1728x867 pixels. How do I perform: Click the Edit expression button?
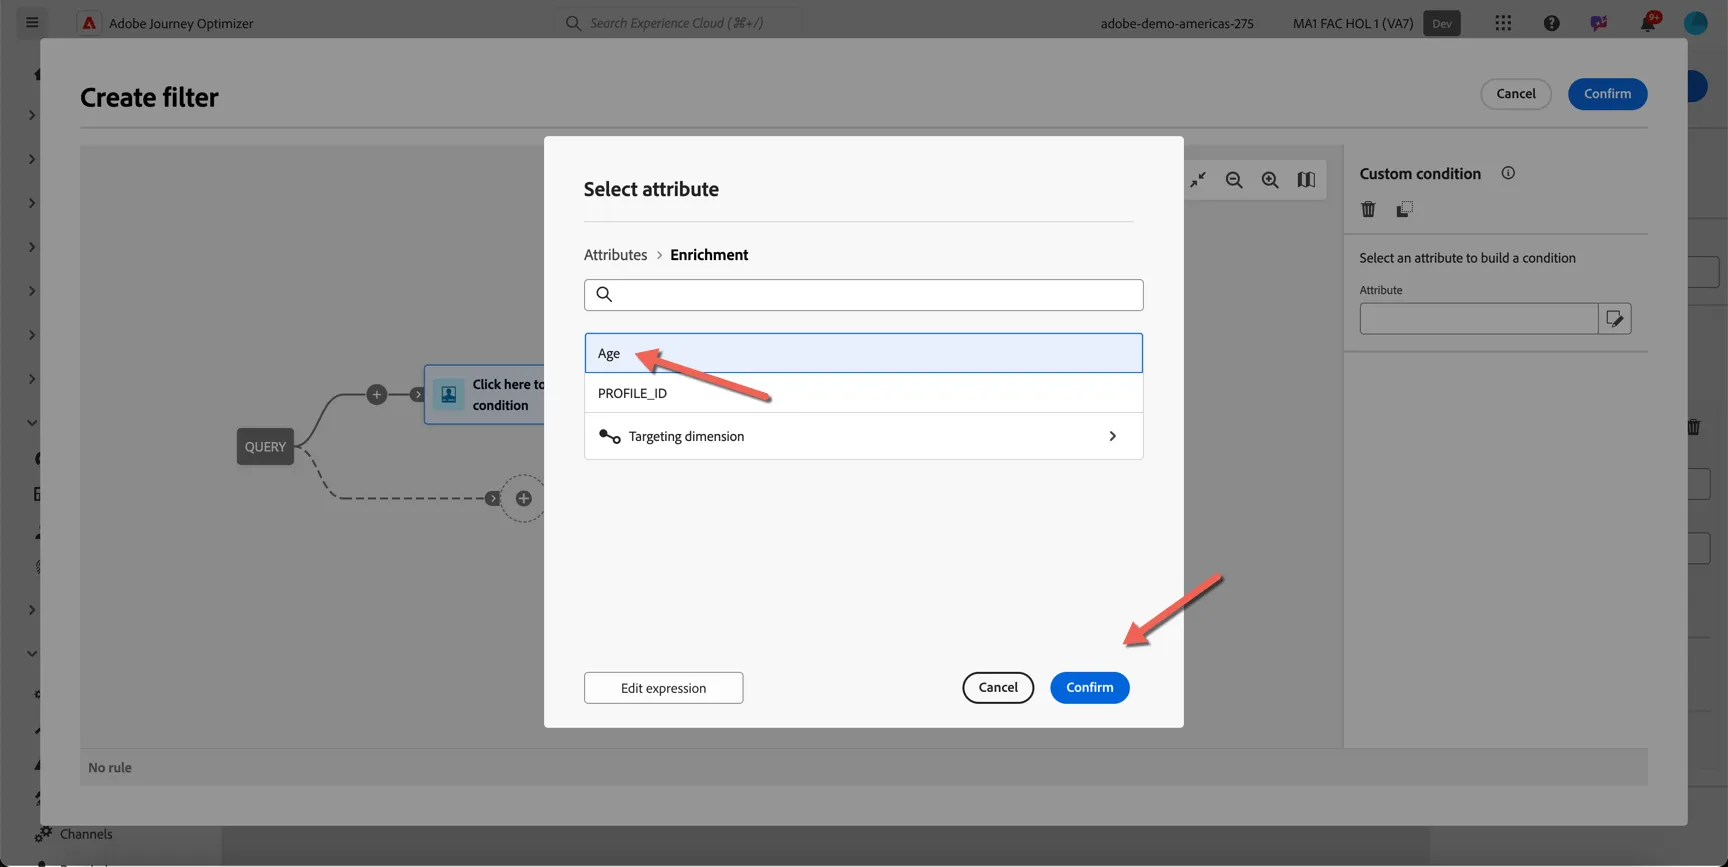click(663, 688)
